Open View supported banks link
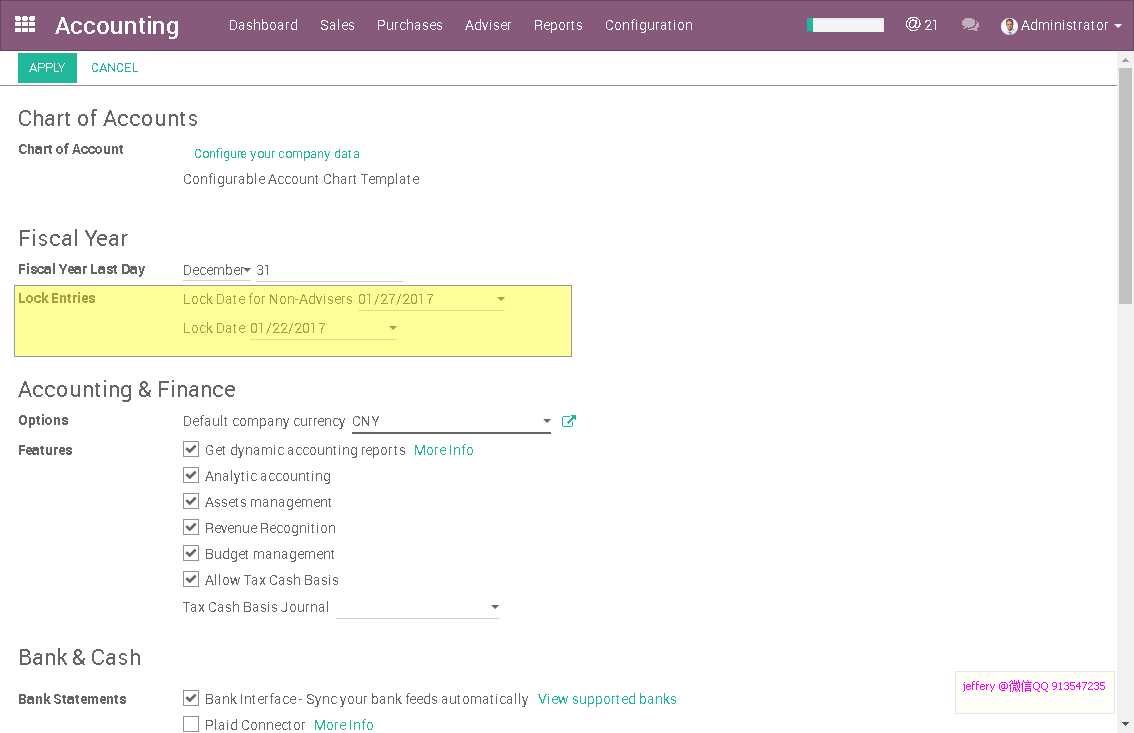The width and height of the screenshot is (1134, 733). (607, 699)
